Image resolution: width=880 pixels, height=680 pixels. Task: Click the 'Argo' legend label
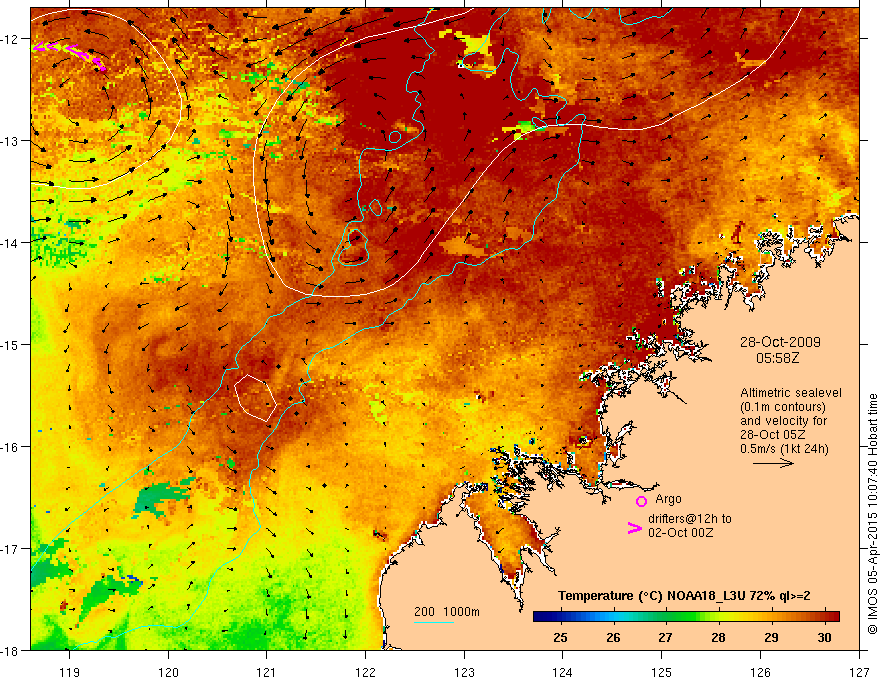[668, 499]
